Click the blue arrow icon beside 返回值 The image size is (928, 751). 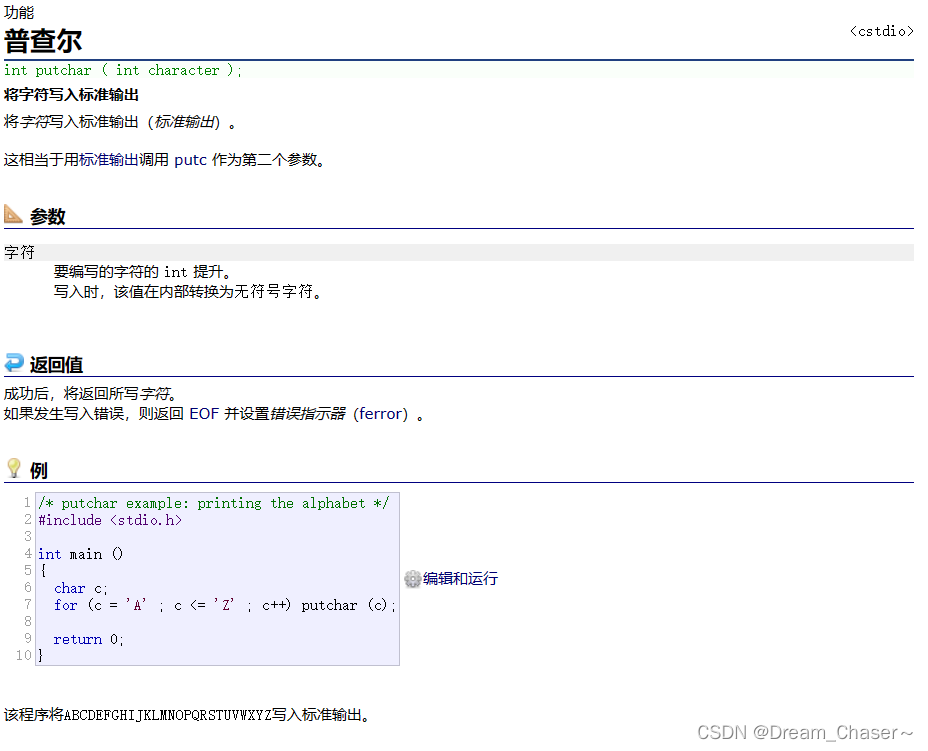point(14,361)
